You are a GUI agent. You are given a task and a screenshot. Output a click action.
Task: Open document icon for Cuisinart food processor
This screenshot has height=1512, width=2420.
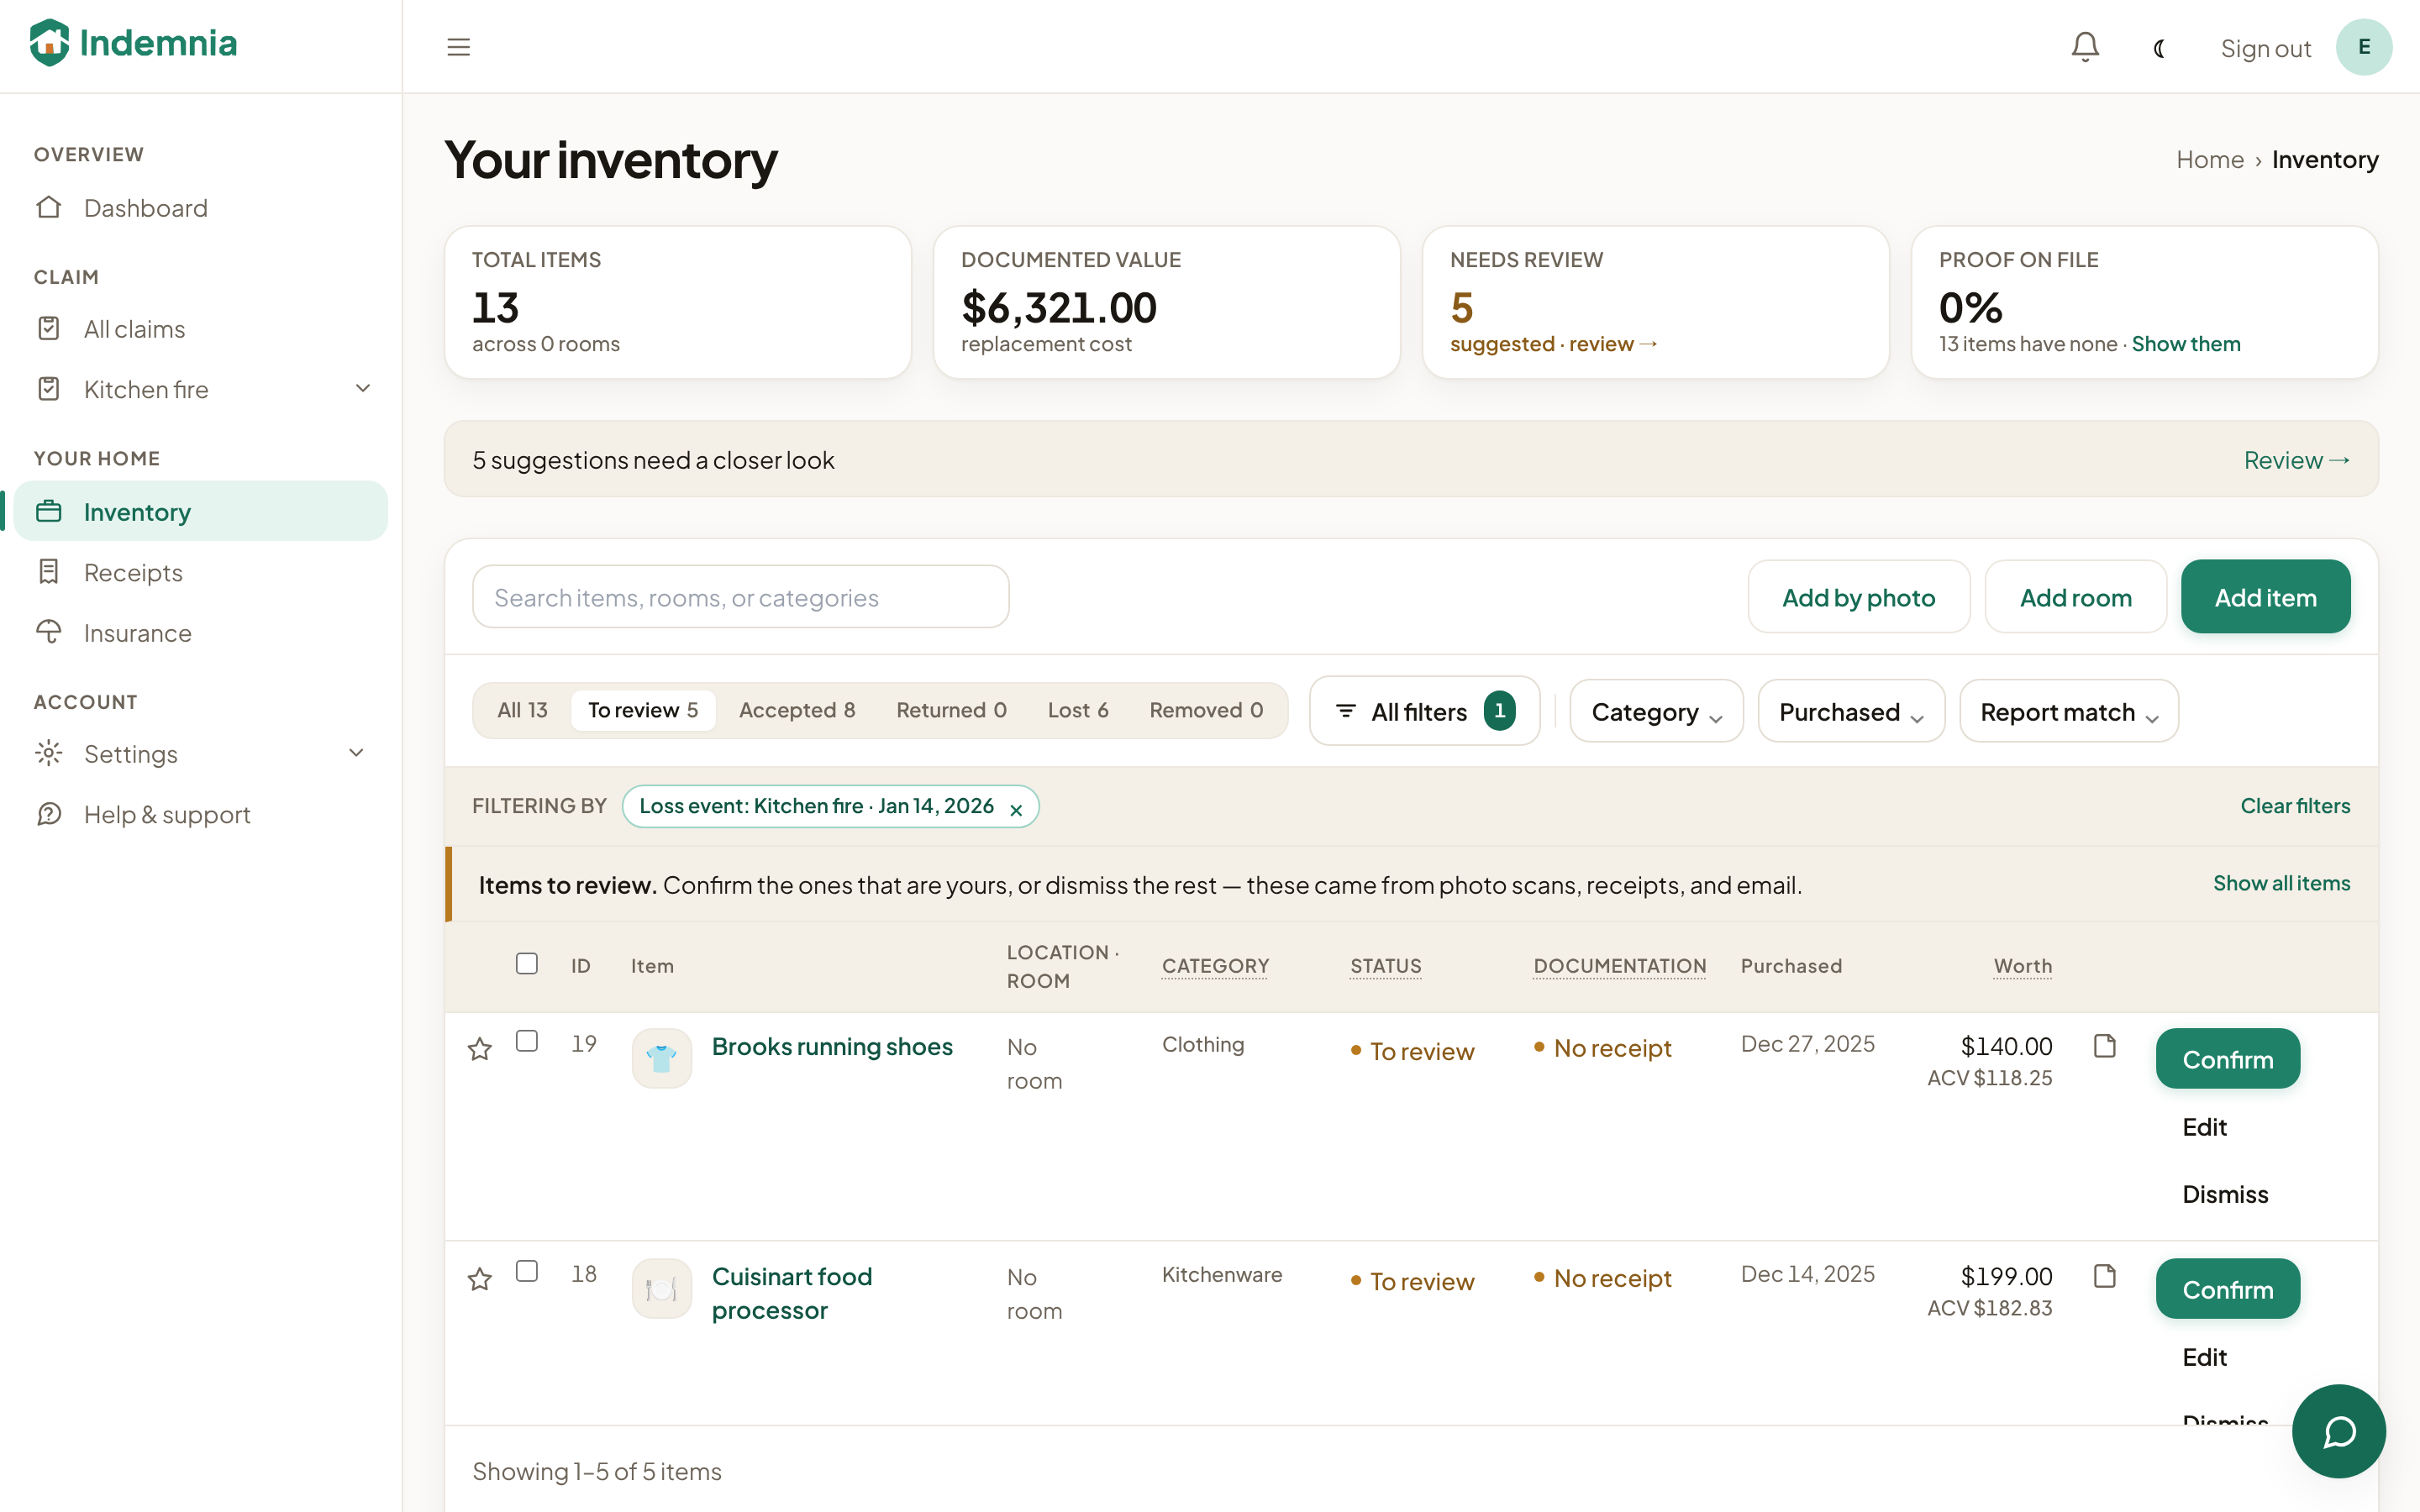(2105, 1276)
